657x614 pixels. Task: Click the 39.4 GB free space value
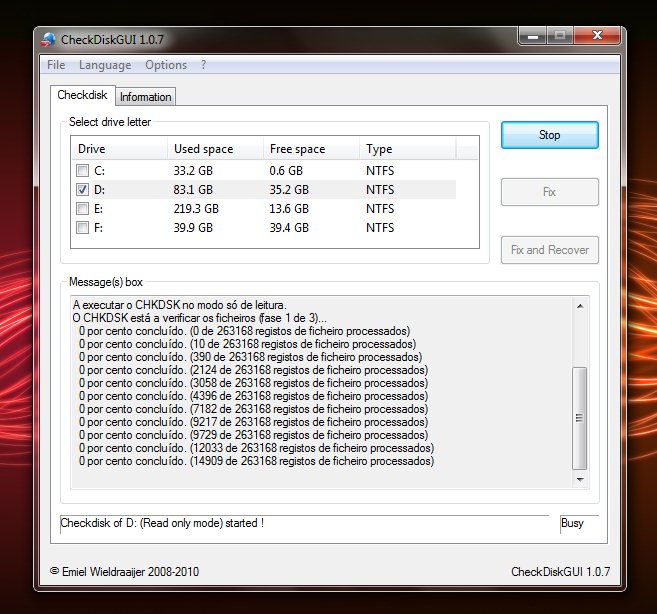click(x=289, y=228)
